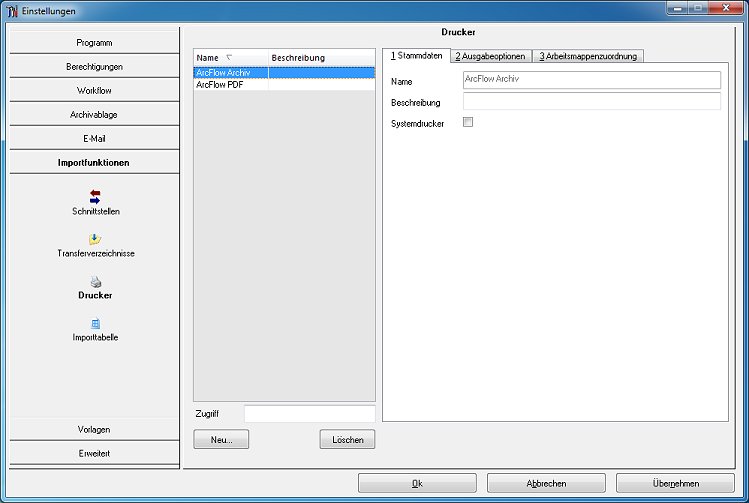Select the Drucker printer icon
Viewport: 749px width, 503px height.
click(x=96, y=281)
